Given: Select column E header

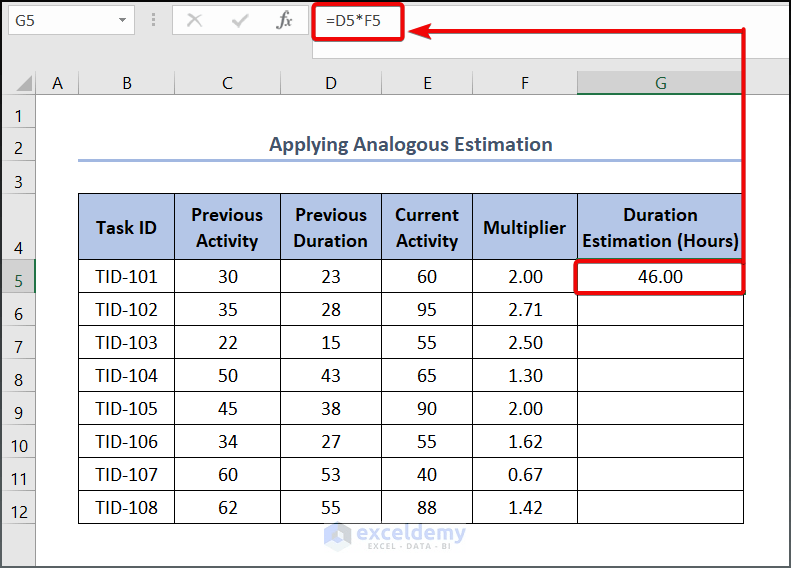Looking at the screenshot, I should [x=427, y=83].
